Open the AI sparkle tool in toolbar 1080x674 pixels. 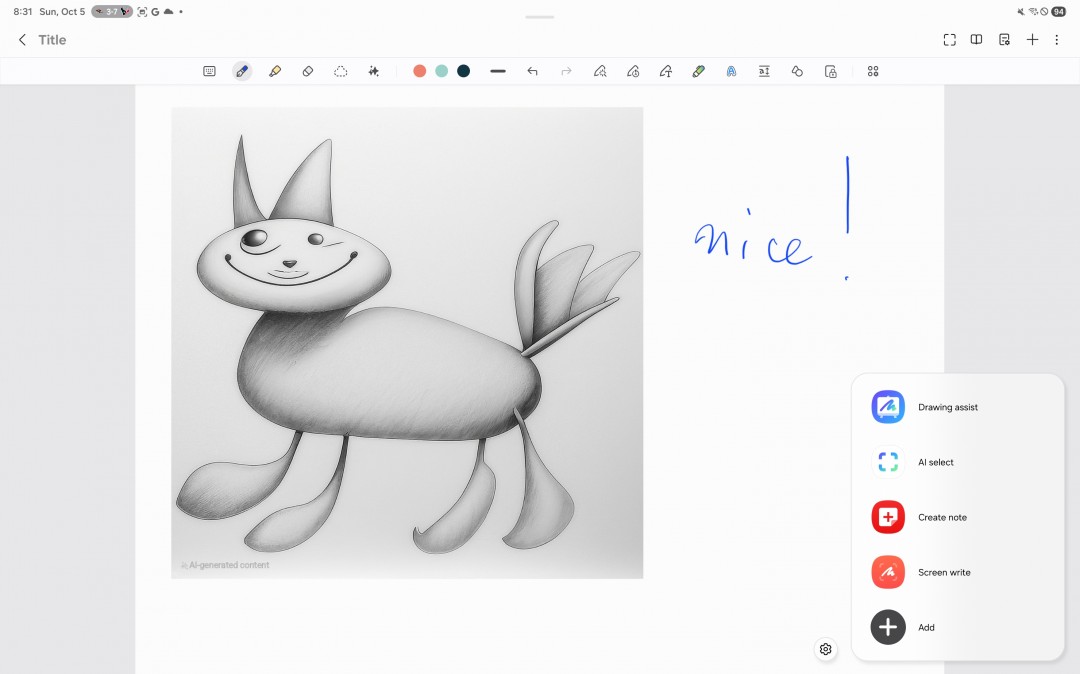374,71
